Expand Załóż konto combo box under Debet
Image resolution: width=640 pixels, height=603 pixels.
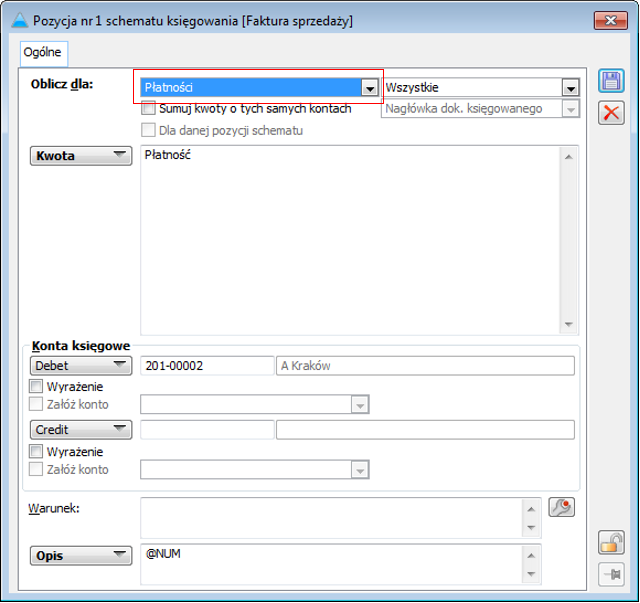360,405
